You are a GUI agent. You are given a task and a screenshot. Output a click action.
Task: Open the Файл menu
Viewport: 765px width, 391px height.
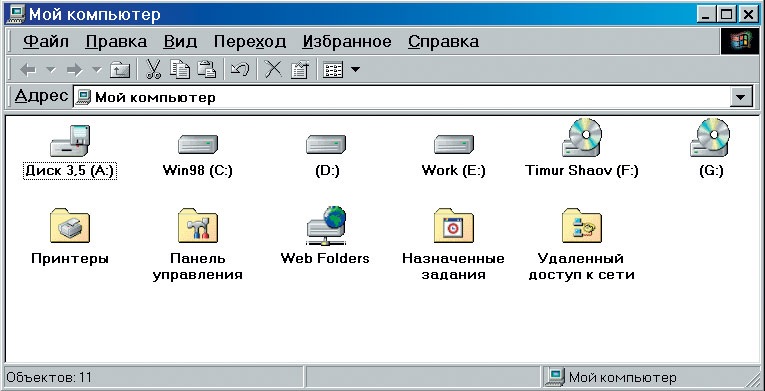[46, 41]
